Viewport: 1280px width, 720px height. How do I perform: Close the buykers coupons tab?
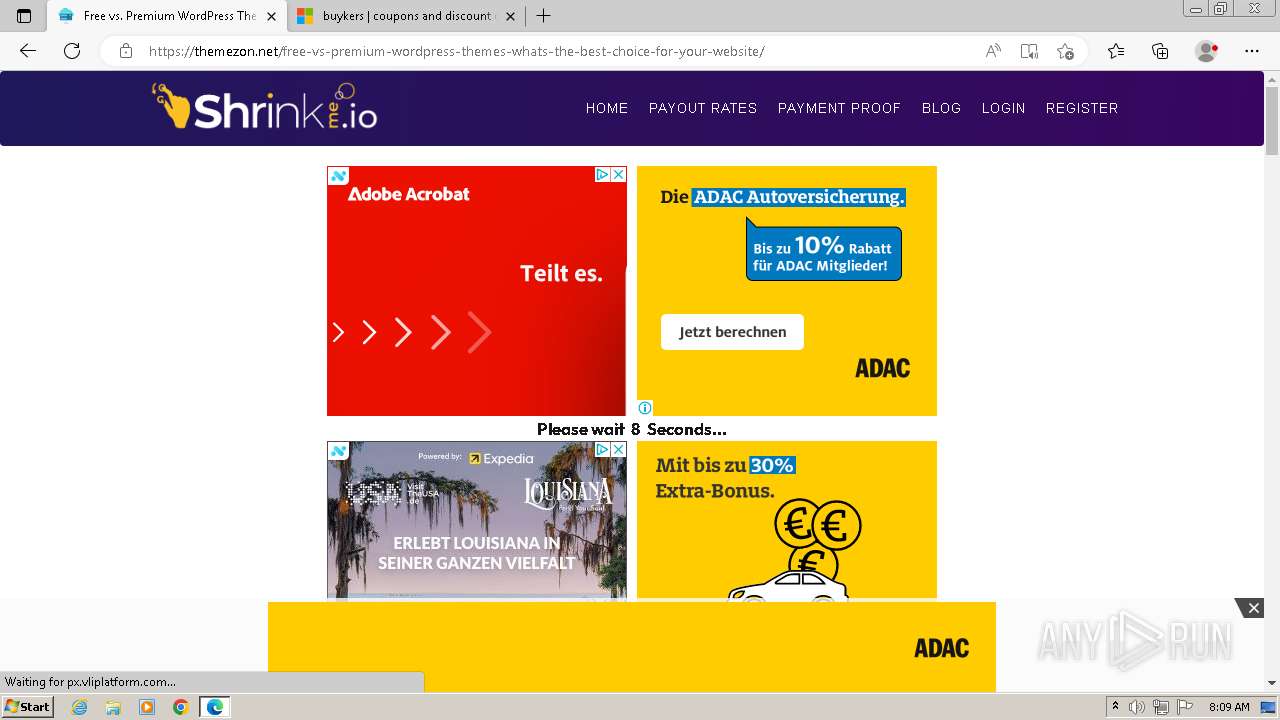click(x=510, y=16)
